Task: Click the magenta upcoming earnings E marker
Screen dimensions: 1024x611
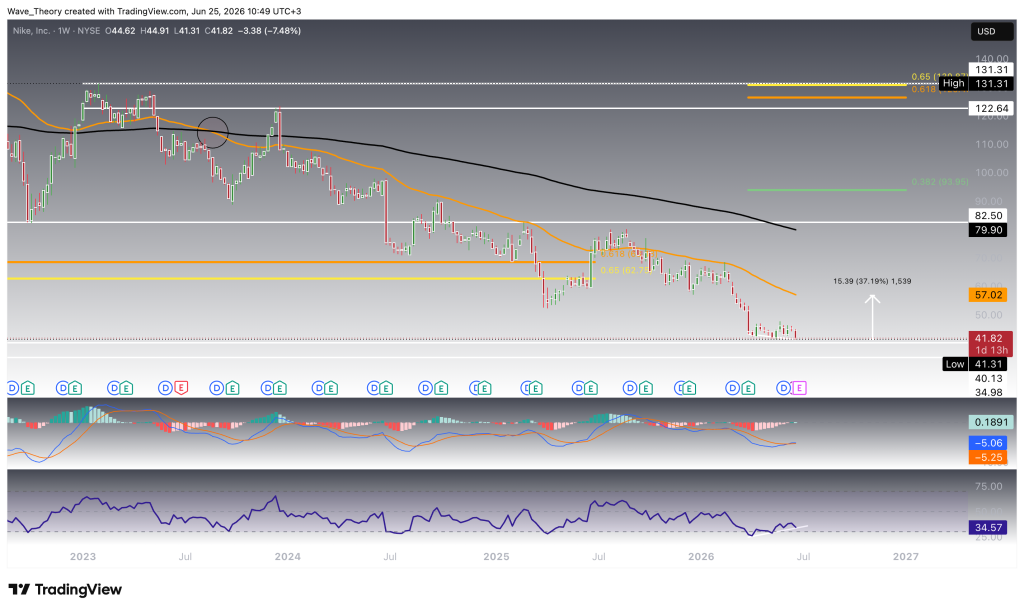Action: tap(799, 388)
